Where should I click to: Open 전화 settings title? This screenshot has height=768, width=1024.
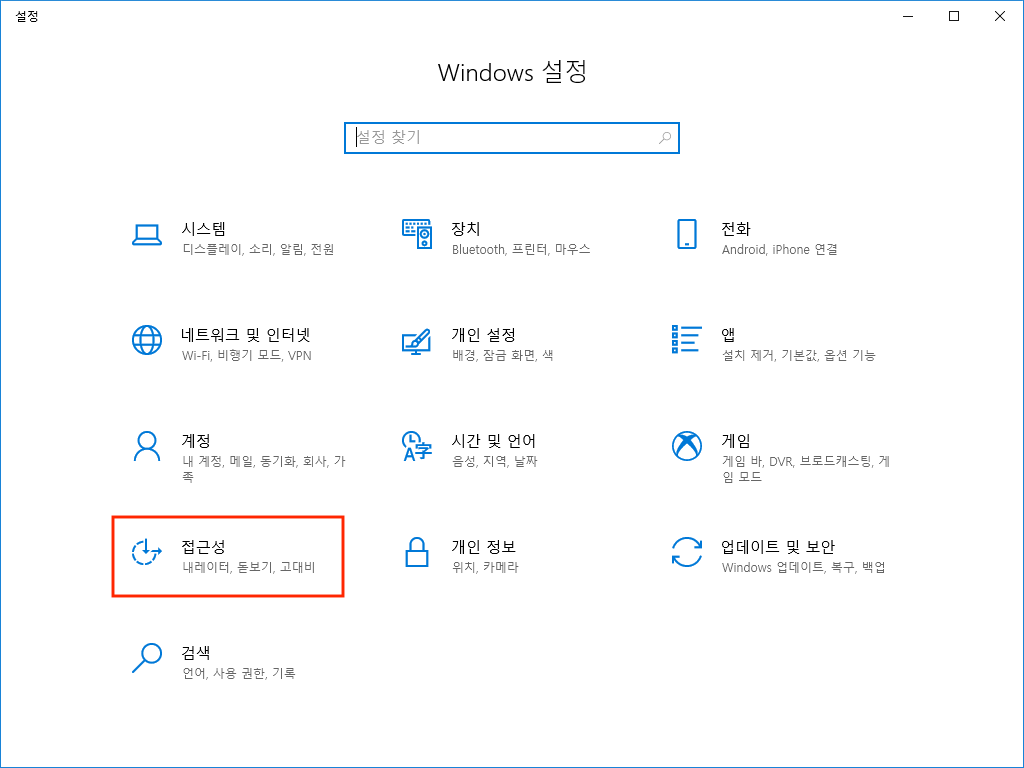(735, 229)
